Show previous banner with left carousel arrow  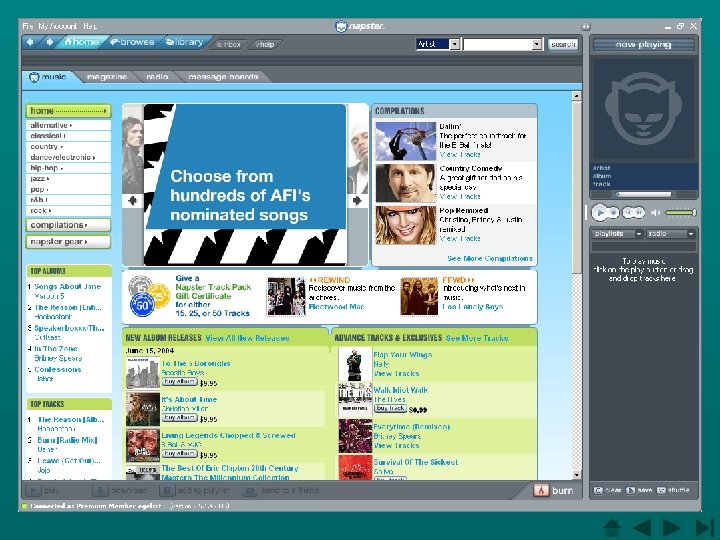pyautogui.click(x=133, y=201)
